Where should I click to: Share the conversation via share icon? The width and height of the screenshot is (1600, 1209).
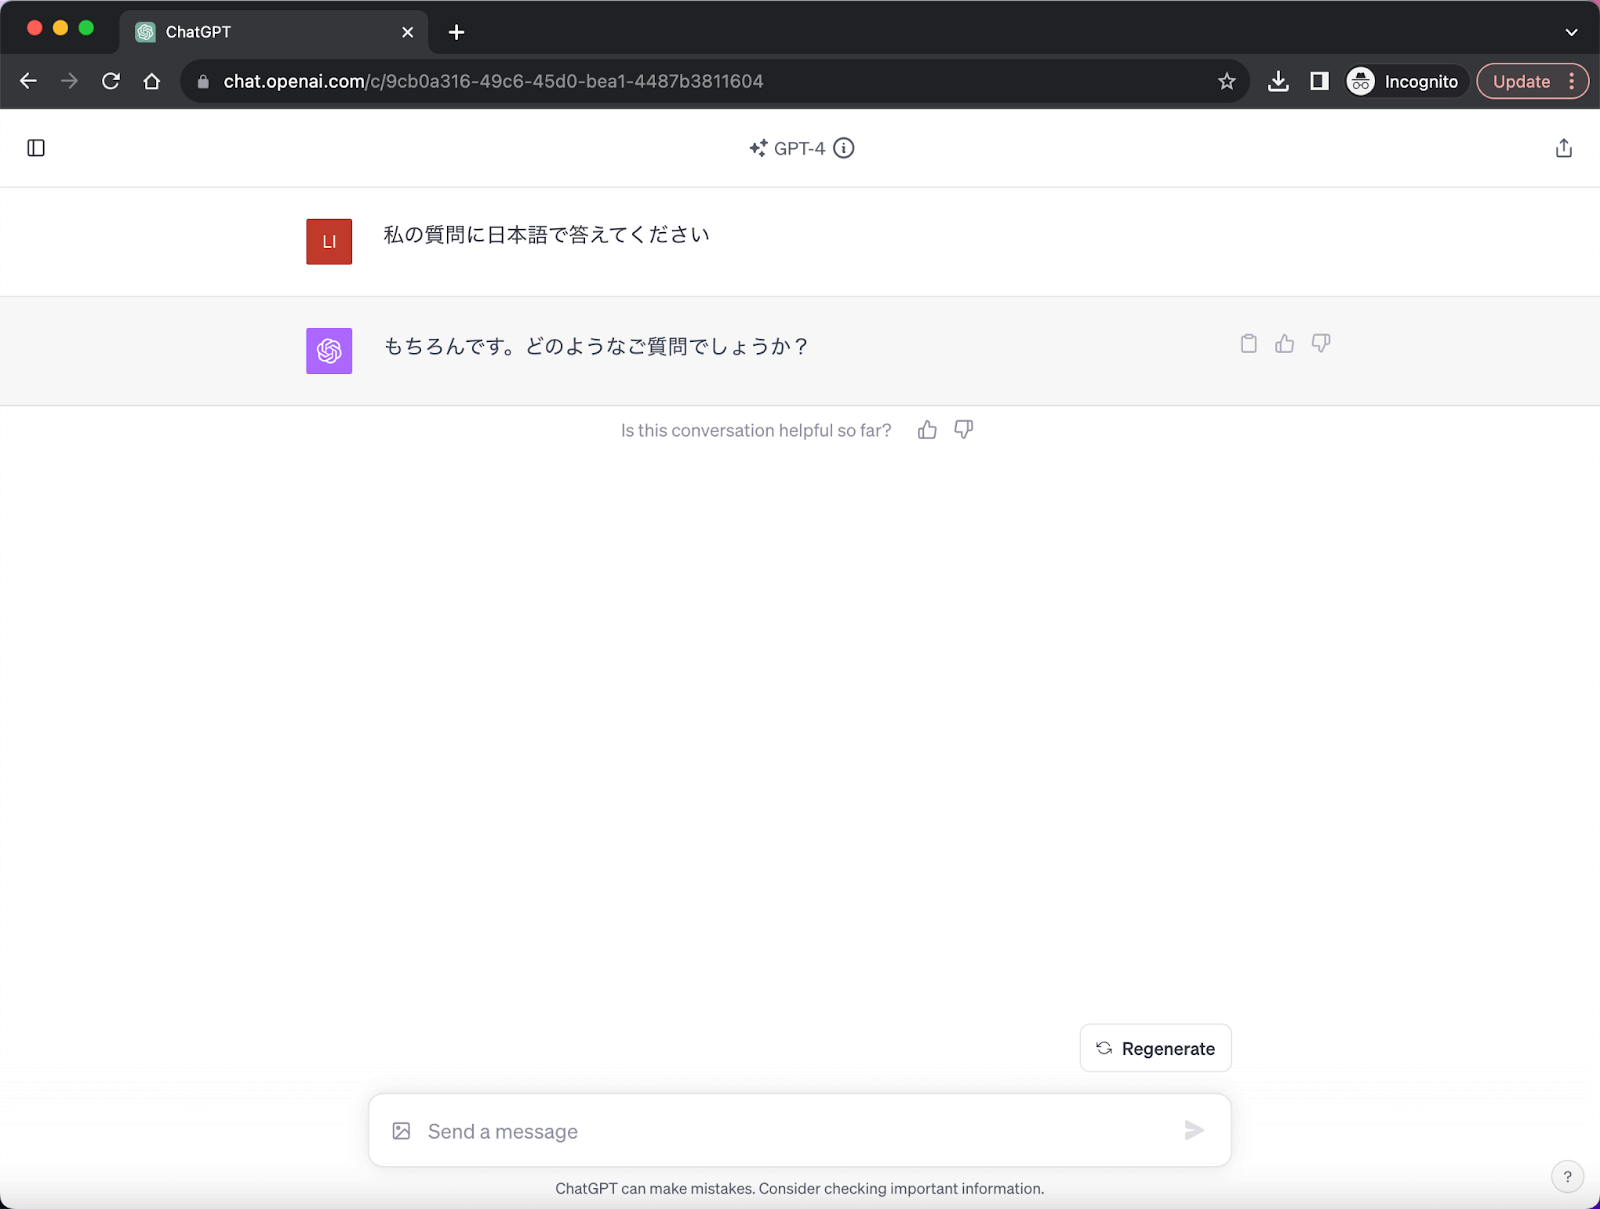tap(1564, 148)
